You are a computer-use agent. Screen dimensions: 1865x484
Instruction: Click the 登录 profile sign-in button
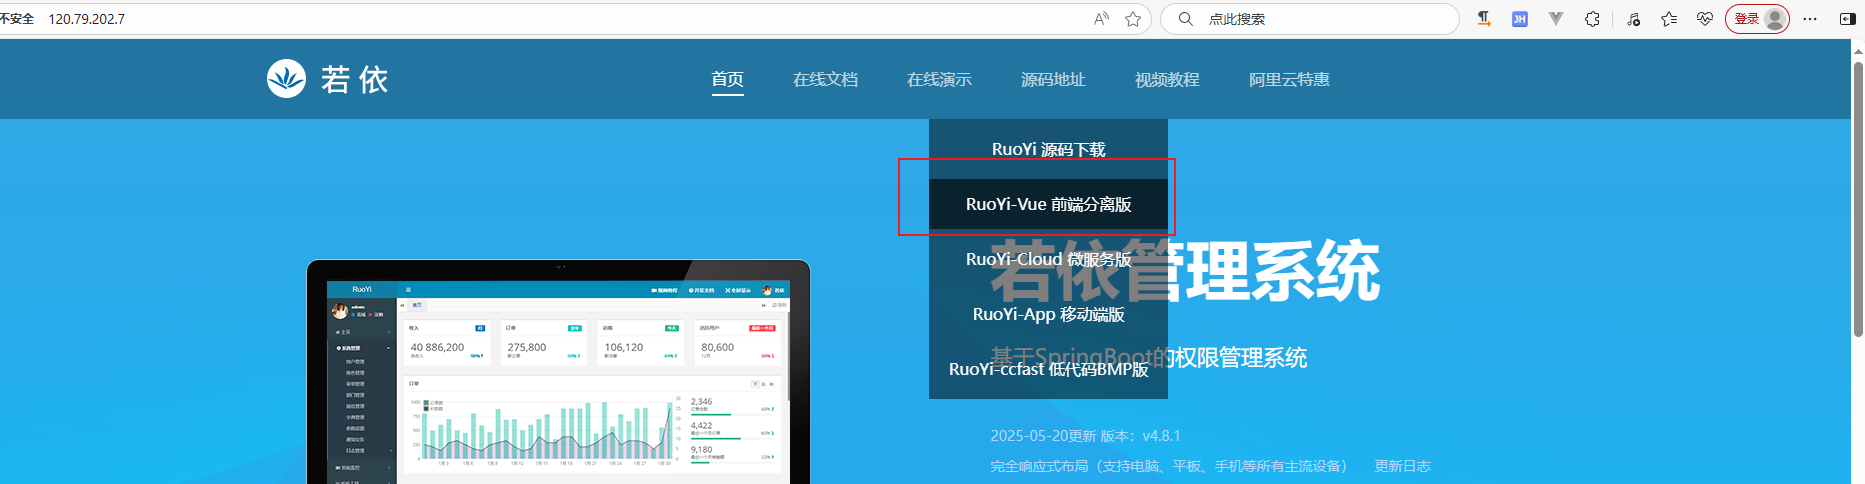(x=1757, y=19)
